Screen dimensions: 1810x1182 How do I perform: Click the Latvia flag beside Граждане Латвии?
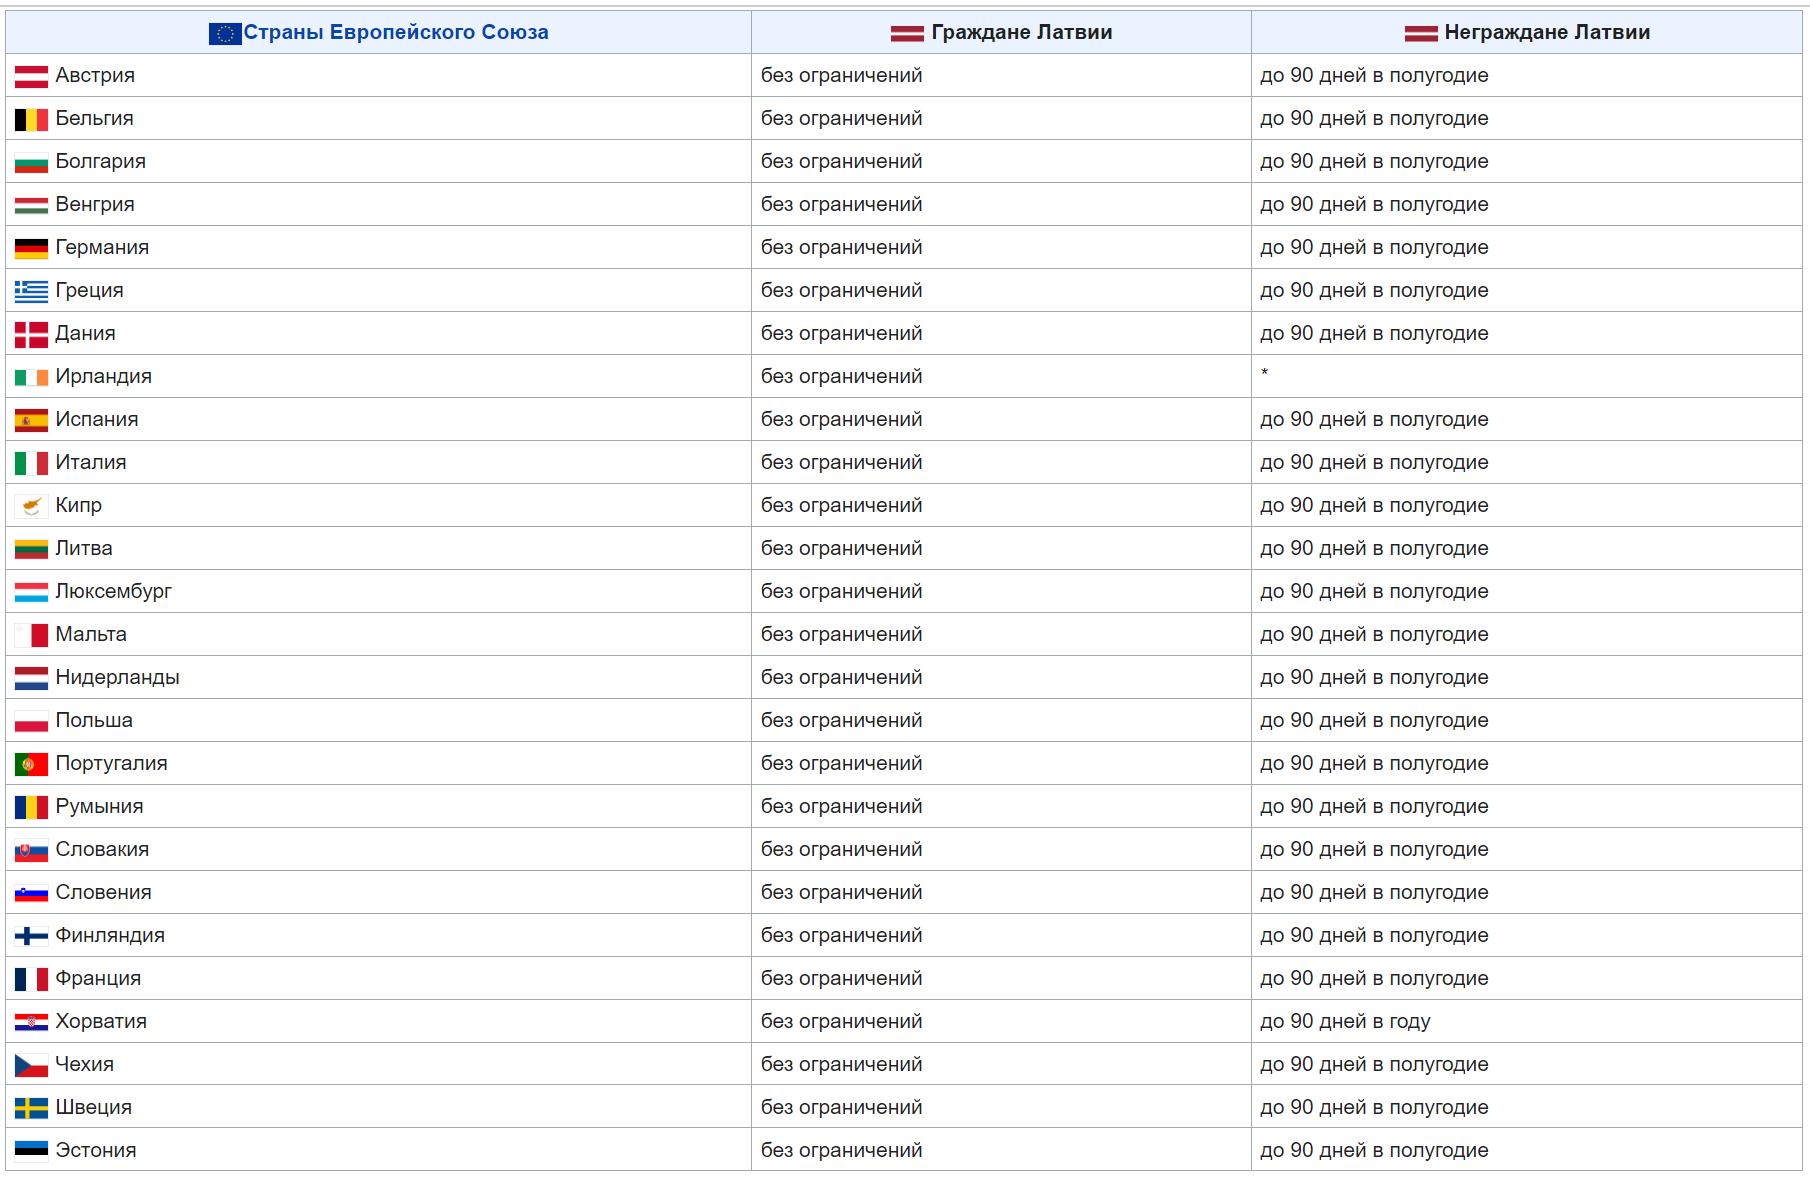(907, 34)
